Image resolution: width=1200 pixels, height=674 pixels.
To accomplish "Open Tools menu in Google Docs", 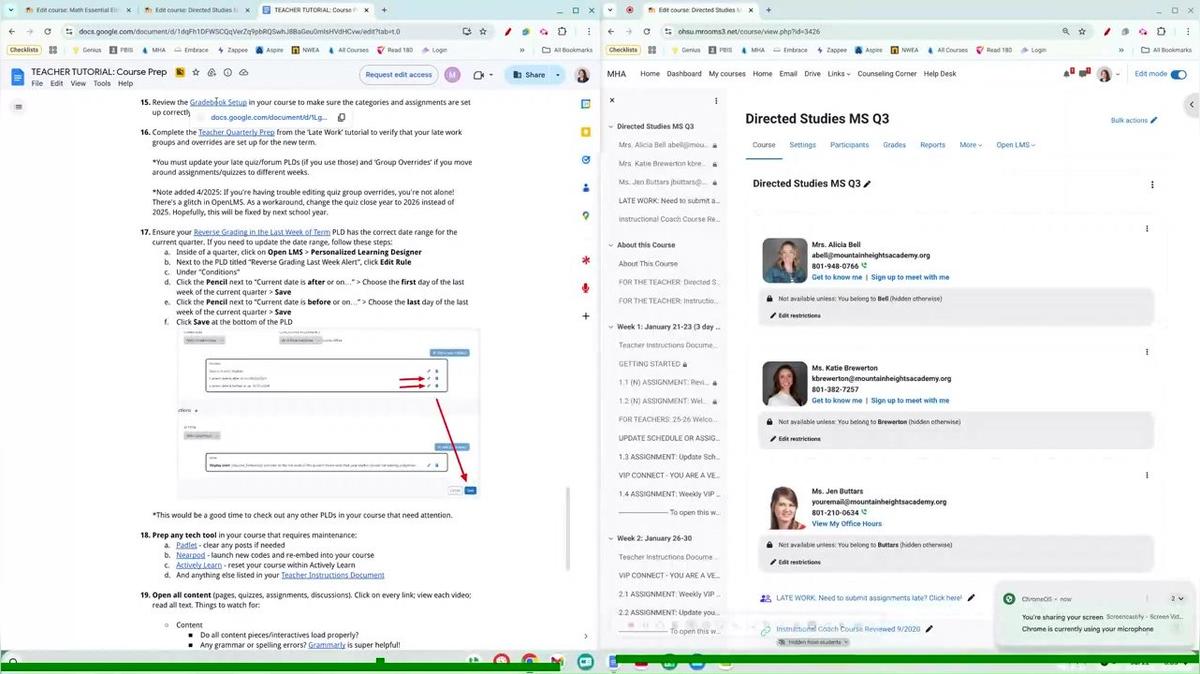I will (101, 84).
